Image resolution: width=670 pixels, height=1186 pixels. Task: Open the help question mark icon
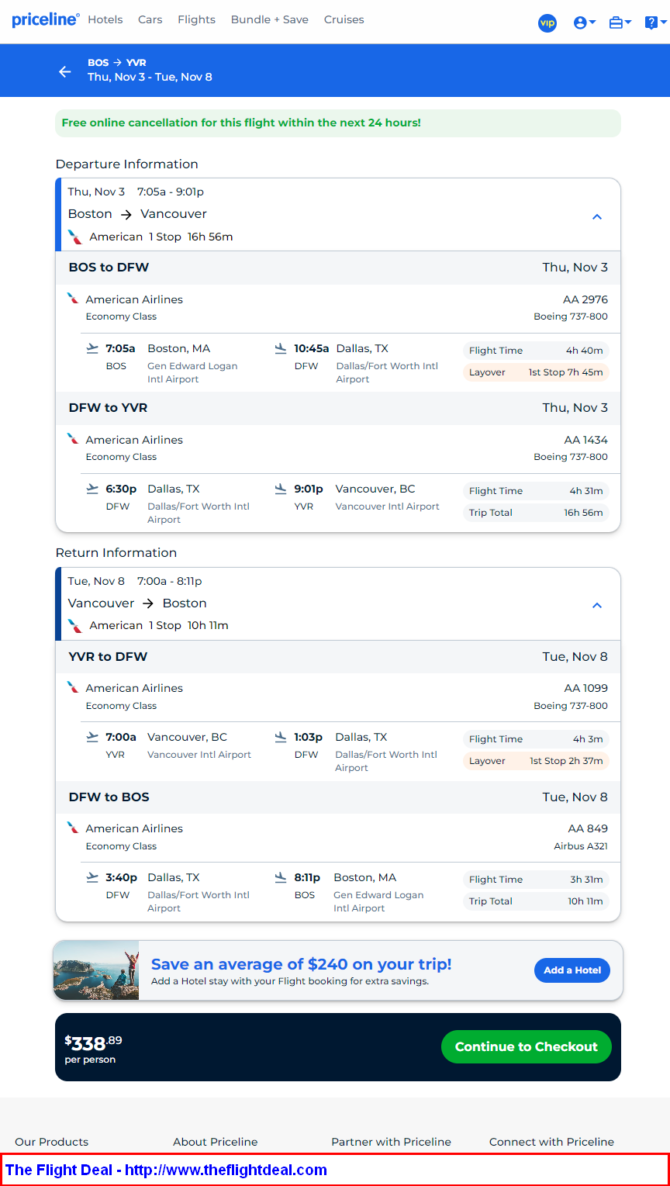[651, 23]
